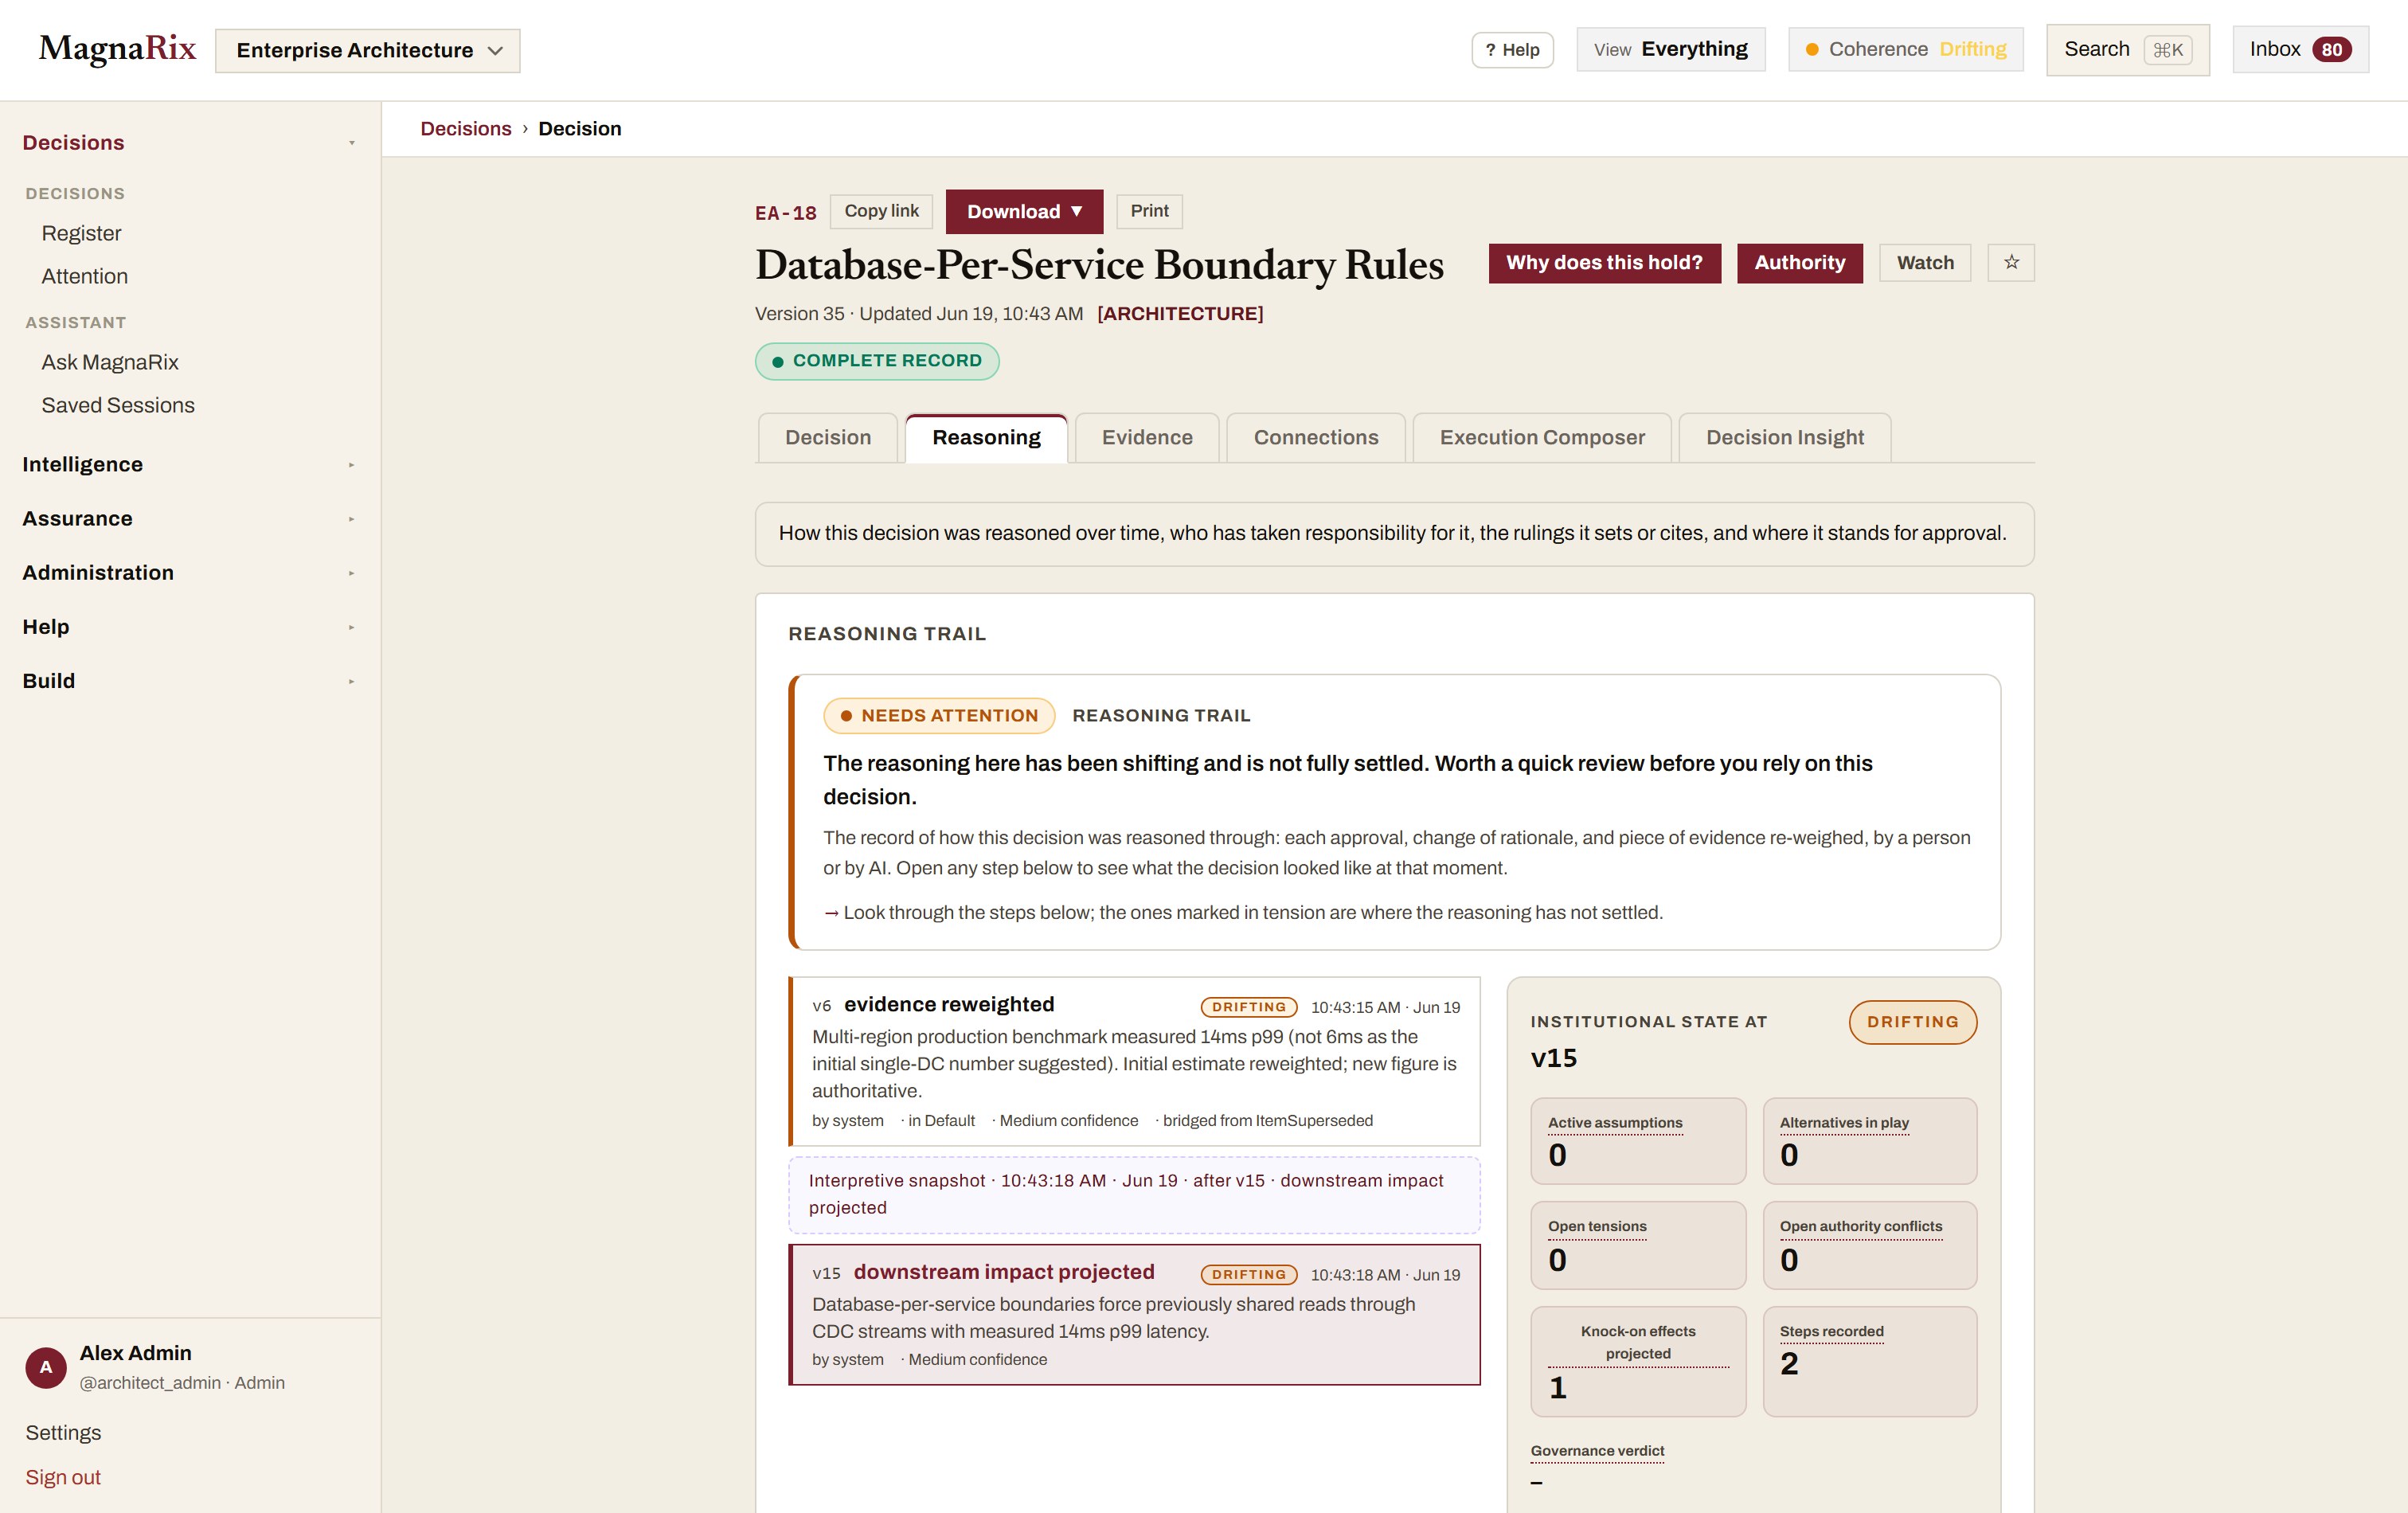Expand the Assurance sidebar section
The width and height of the screenshot is (2408, 1513).
189,519
